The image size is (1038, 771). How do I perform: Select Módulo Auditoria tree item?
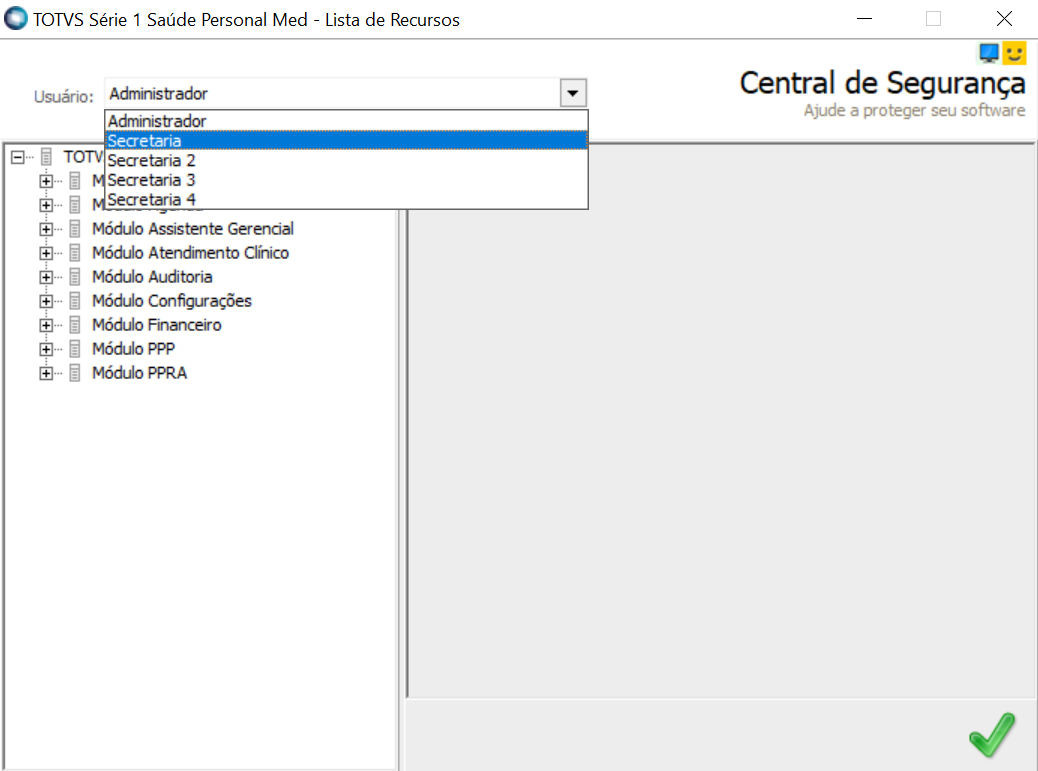(152, 277)
